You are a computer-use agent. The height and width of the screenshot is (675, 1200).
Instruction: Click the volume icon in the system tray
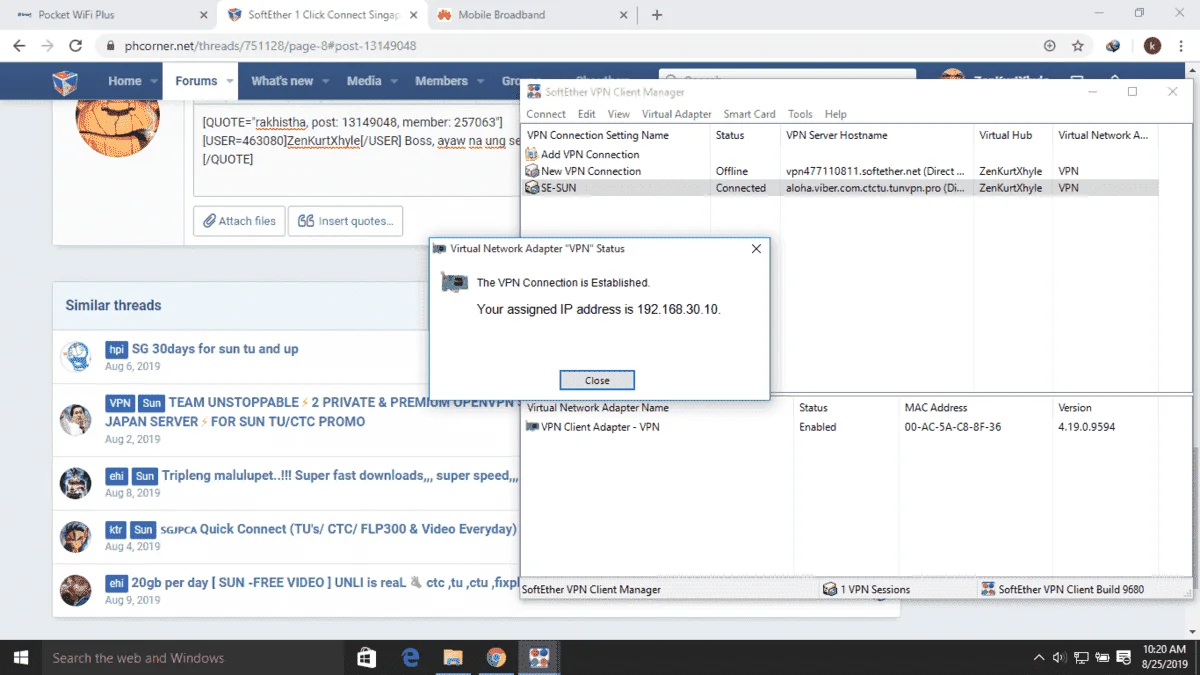(1060, 658)
